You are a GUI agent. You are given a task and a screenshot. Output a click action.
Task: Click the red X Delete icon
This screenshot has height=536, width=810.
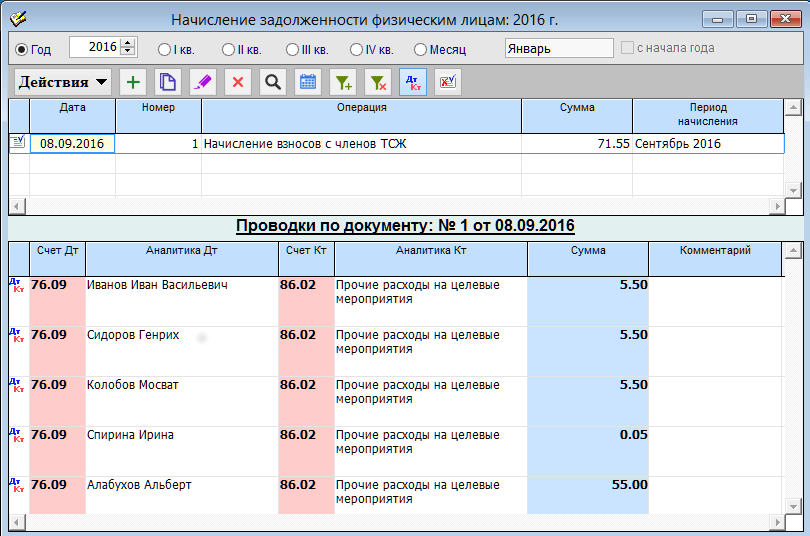tap(238, 82)
